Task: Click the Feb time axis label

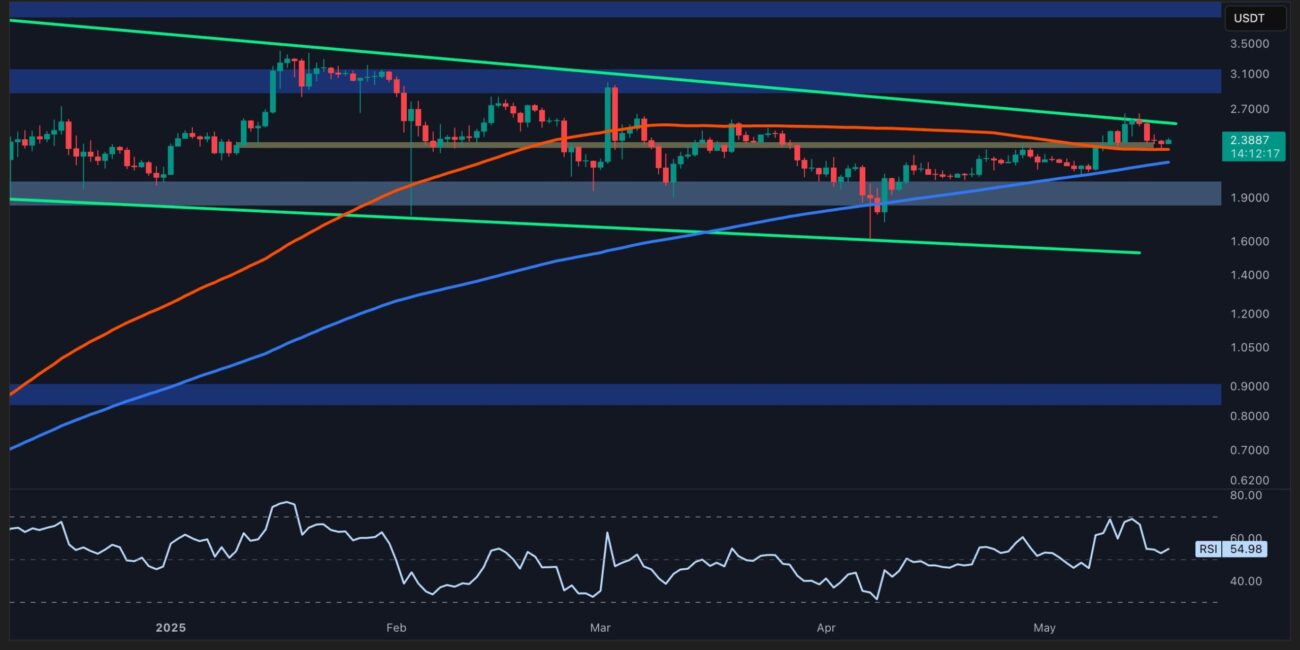Action: [x=396, y=628]
